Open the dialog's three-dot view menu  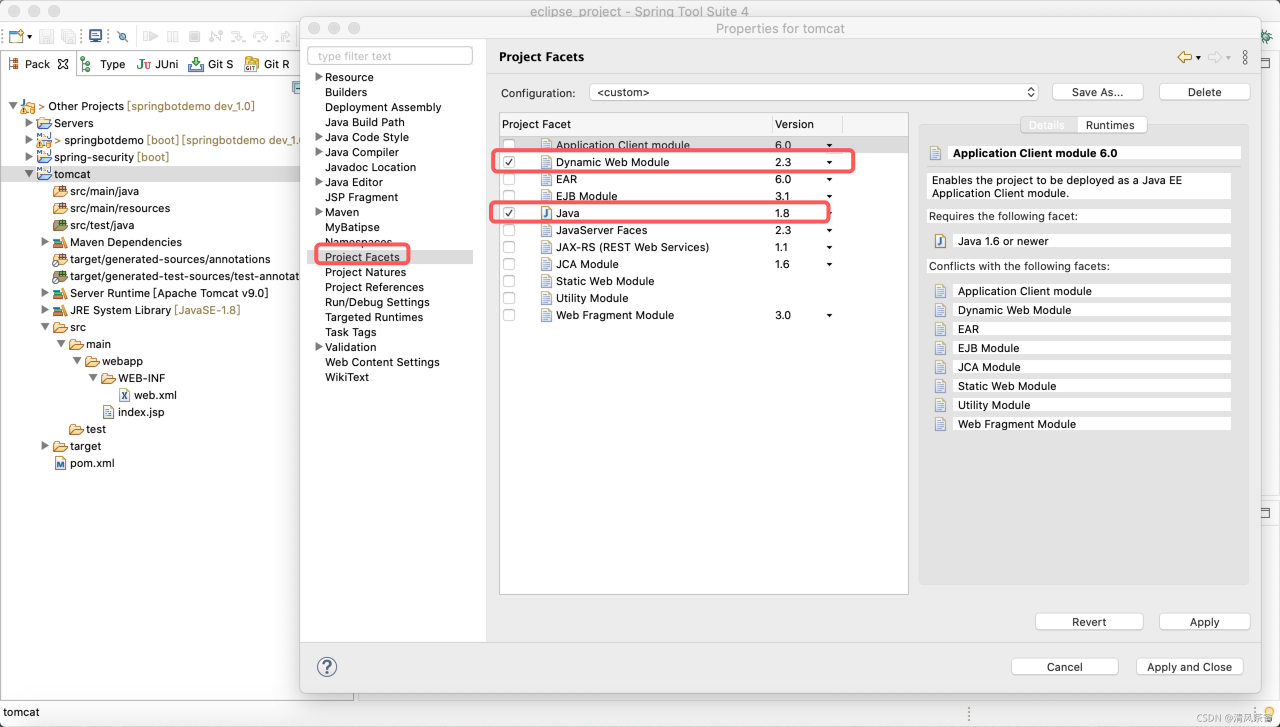1245,57
